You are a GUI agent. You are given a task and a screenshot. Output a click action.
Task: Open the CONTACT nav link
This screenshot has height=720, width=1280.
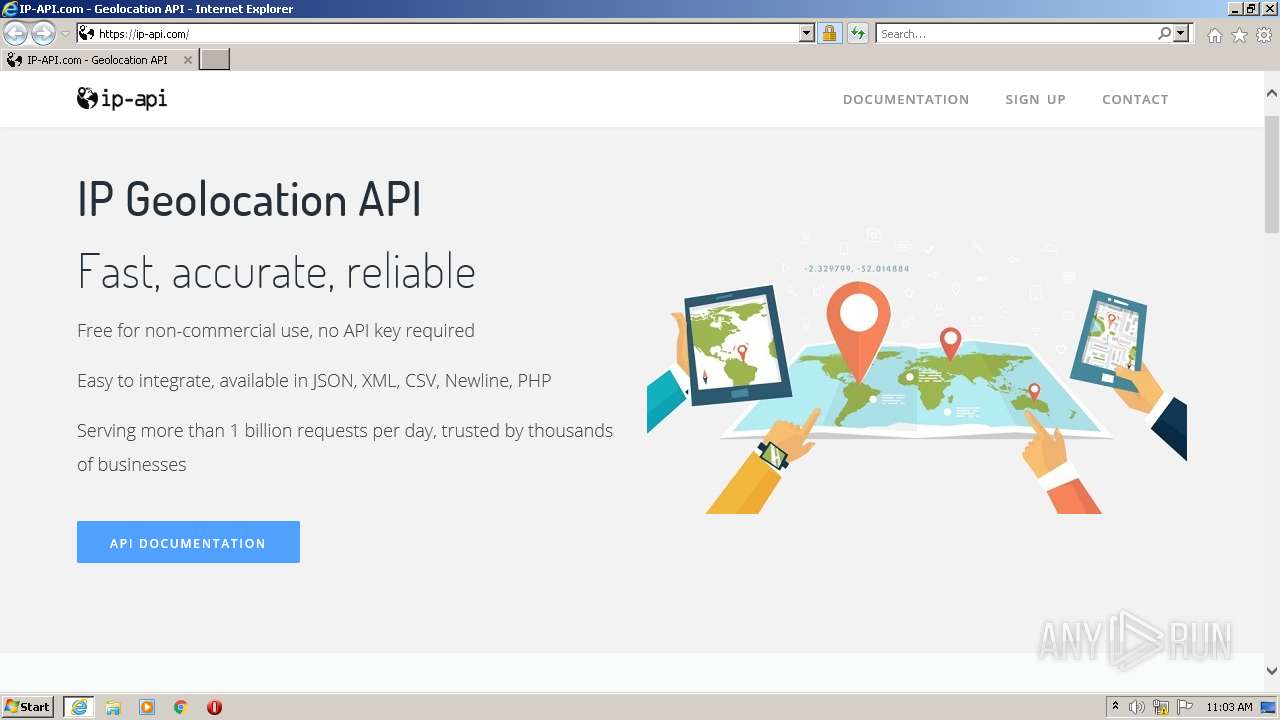[x=1135, y=99]
